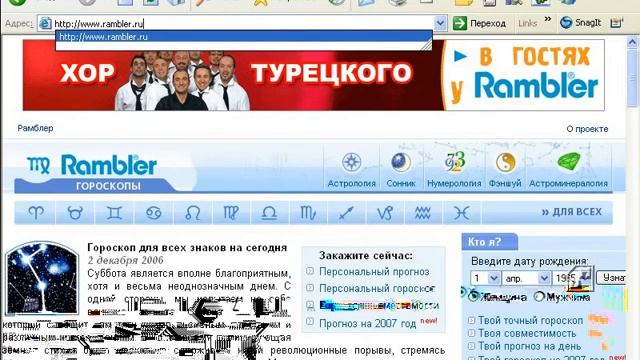Expand the Links toolbar chevron
The image size is (640, 360).
(x=548, y=19)
